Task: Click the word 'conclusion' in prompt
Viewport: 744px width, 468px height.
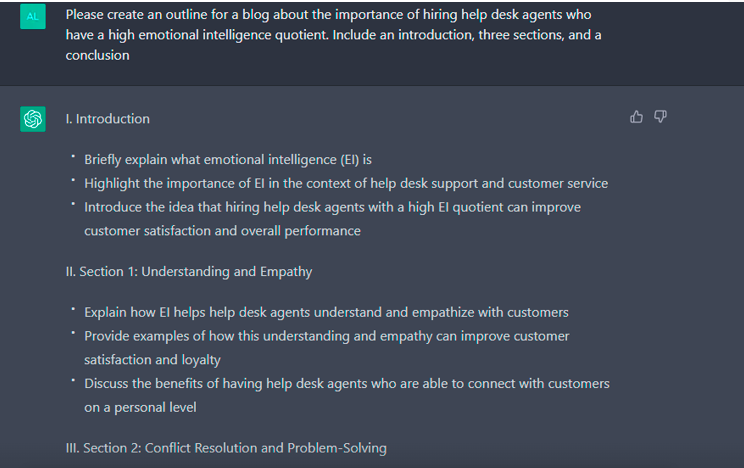Action: tap(97, 56)
